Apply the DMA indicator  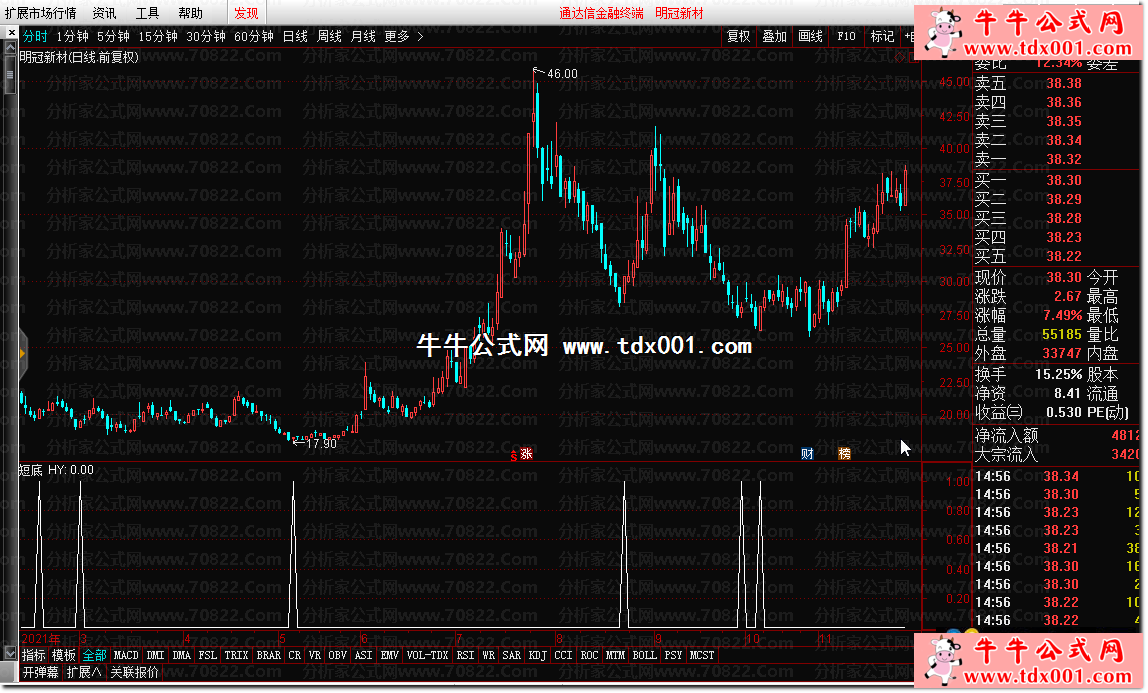coord(182,655)
